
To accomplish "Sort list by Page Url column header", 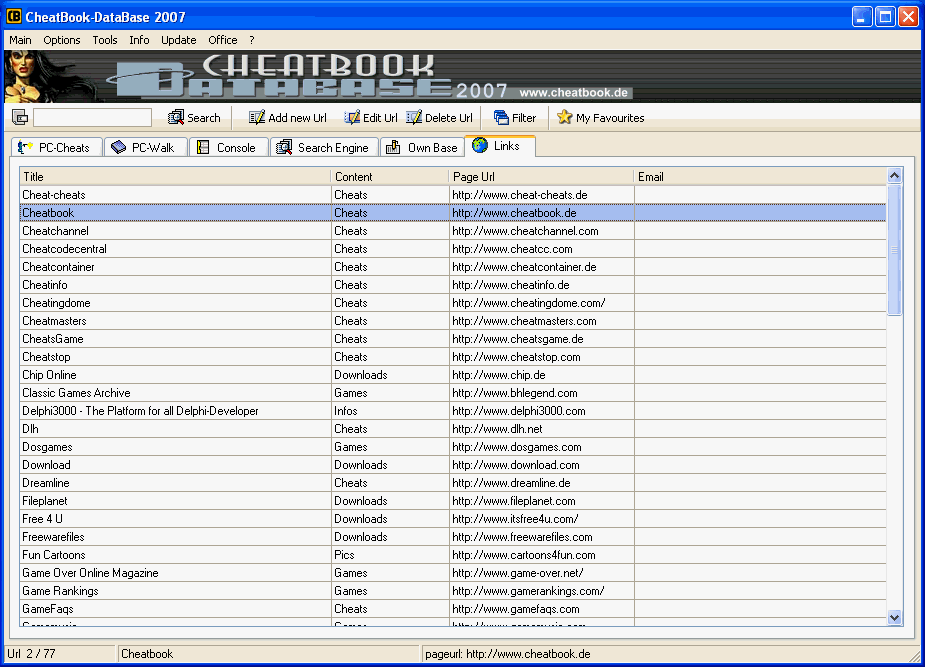I will (x=541, y=177).
